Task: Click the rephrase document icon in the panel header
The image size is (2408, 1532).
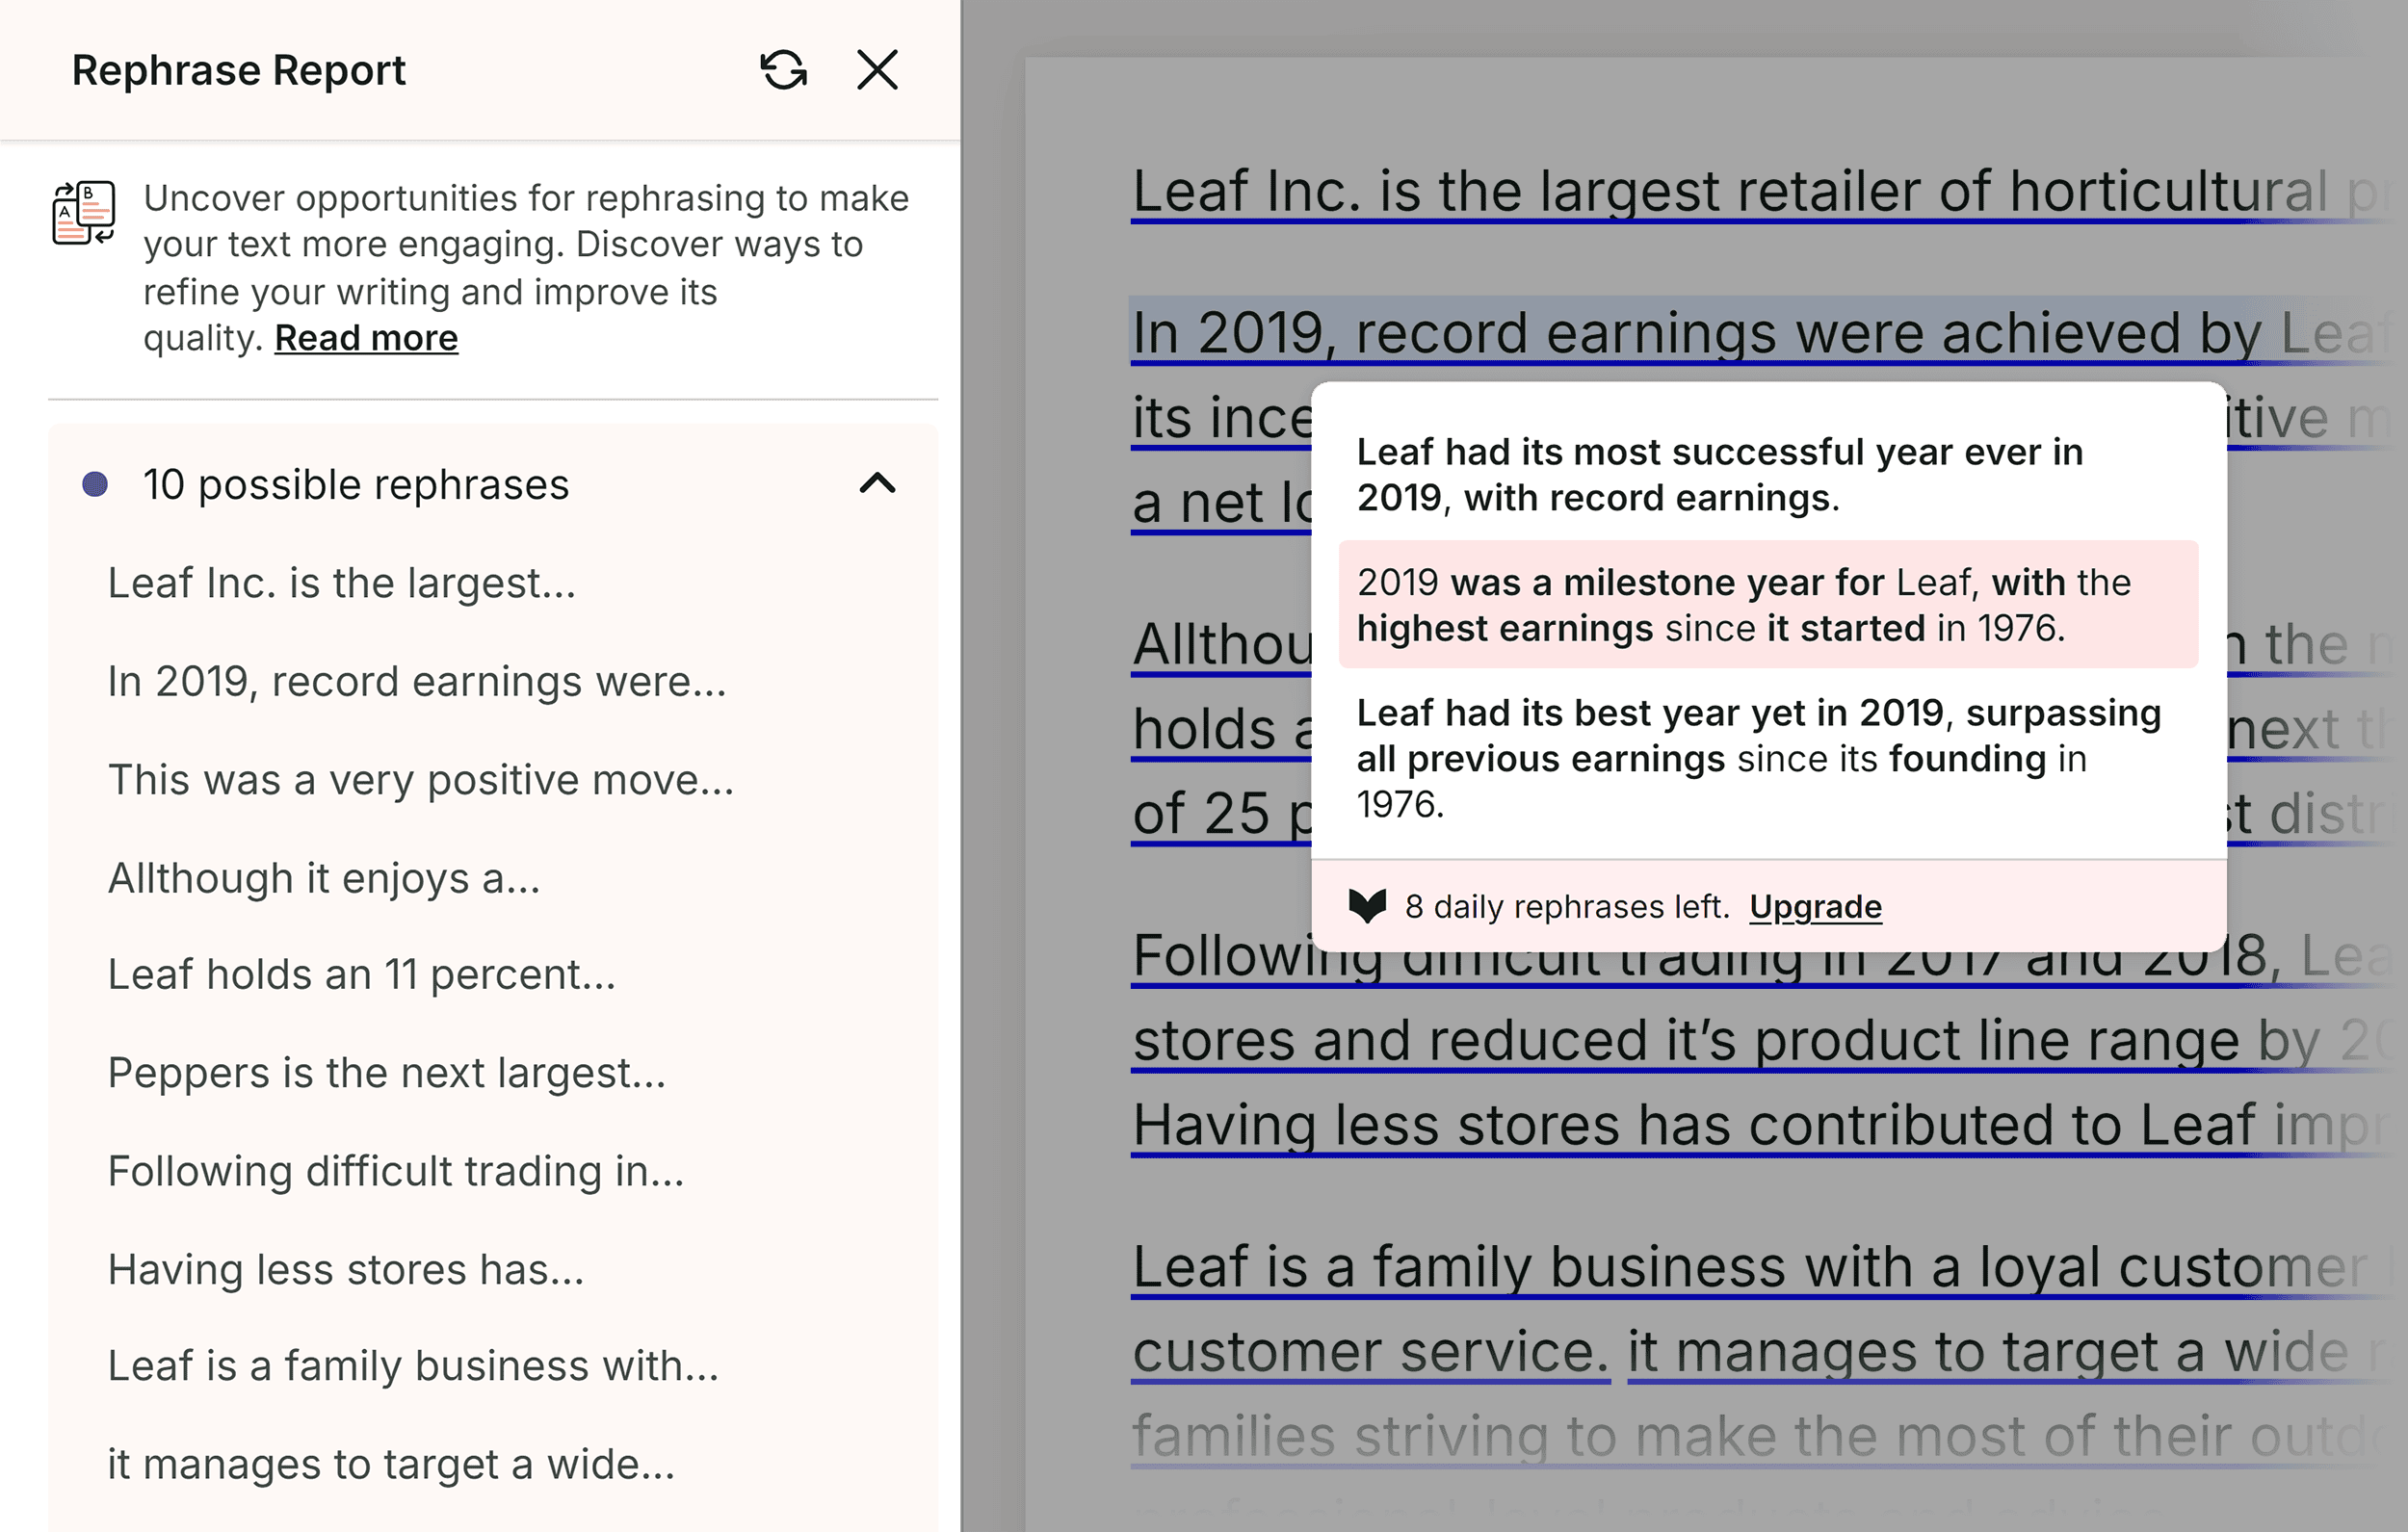Action: click(84, 213)
